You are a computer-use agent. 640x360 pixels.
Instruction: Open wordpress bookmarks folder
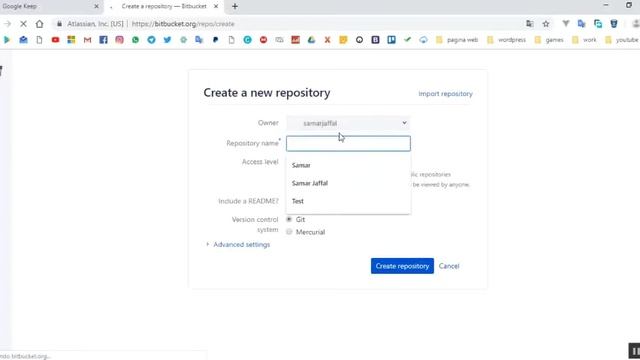[x=507, y=40]
